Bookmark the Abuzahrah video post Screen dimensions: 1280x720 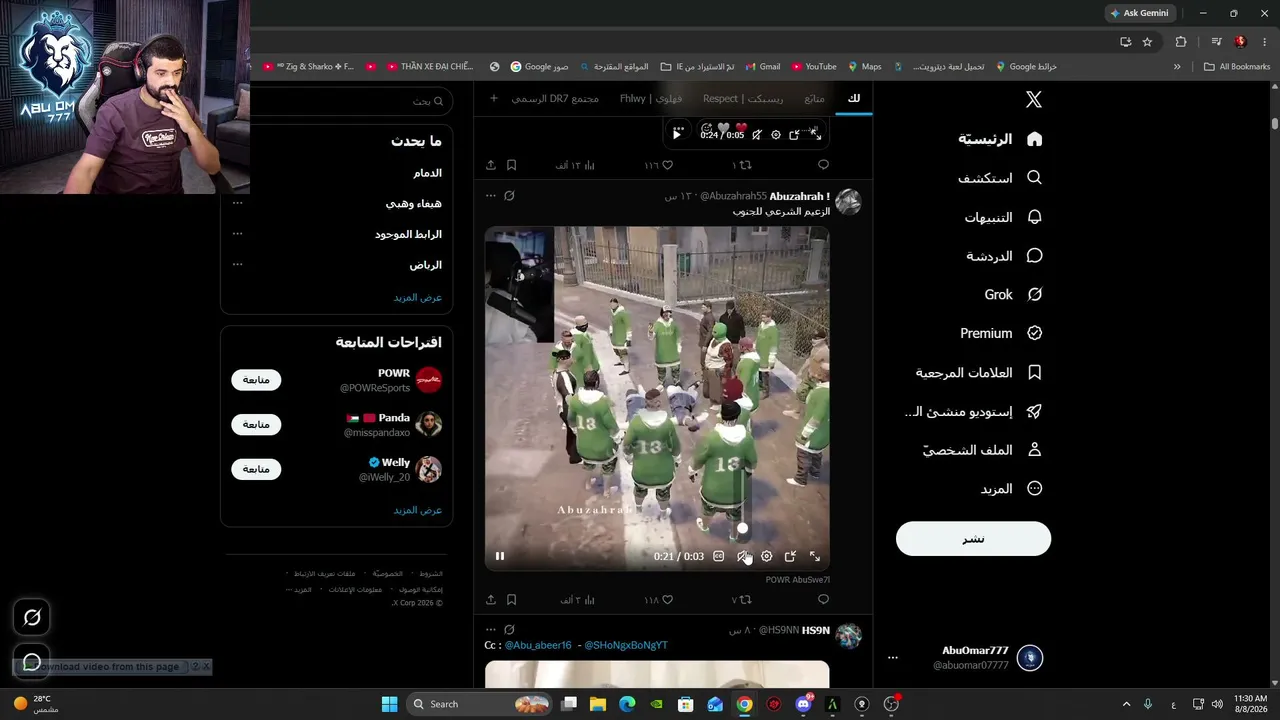[511, 600]
